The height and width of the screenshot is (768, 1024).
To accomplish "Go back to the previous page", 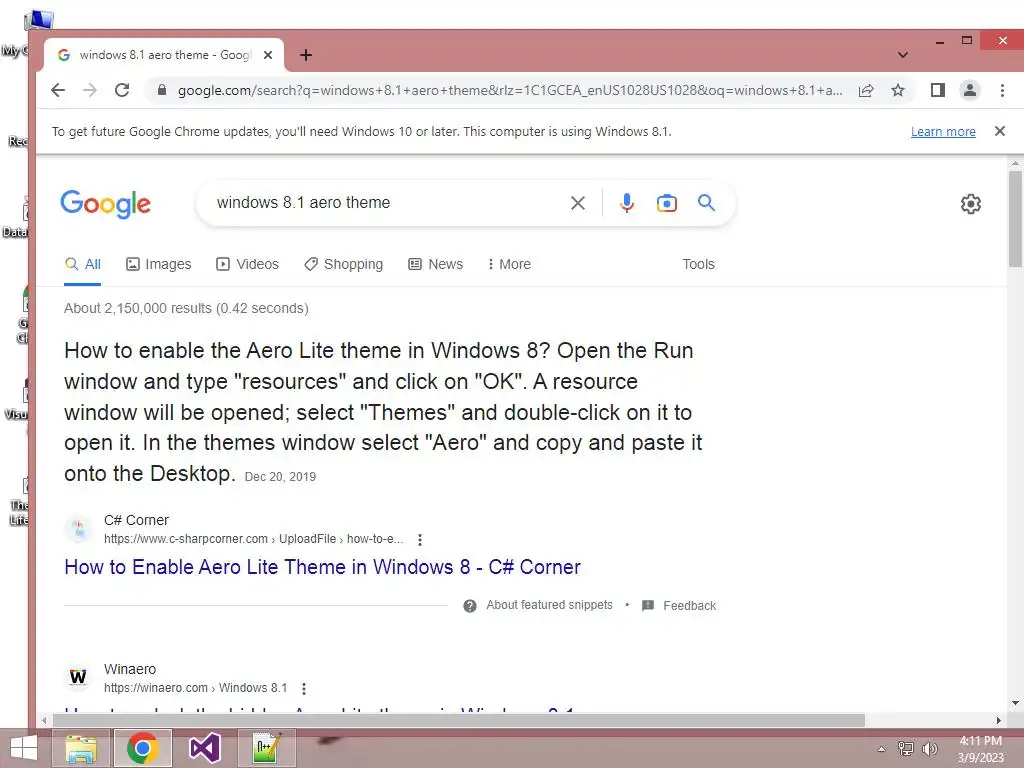I will coord(58,90).
